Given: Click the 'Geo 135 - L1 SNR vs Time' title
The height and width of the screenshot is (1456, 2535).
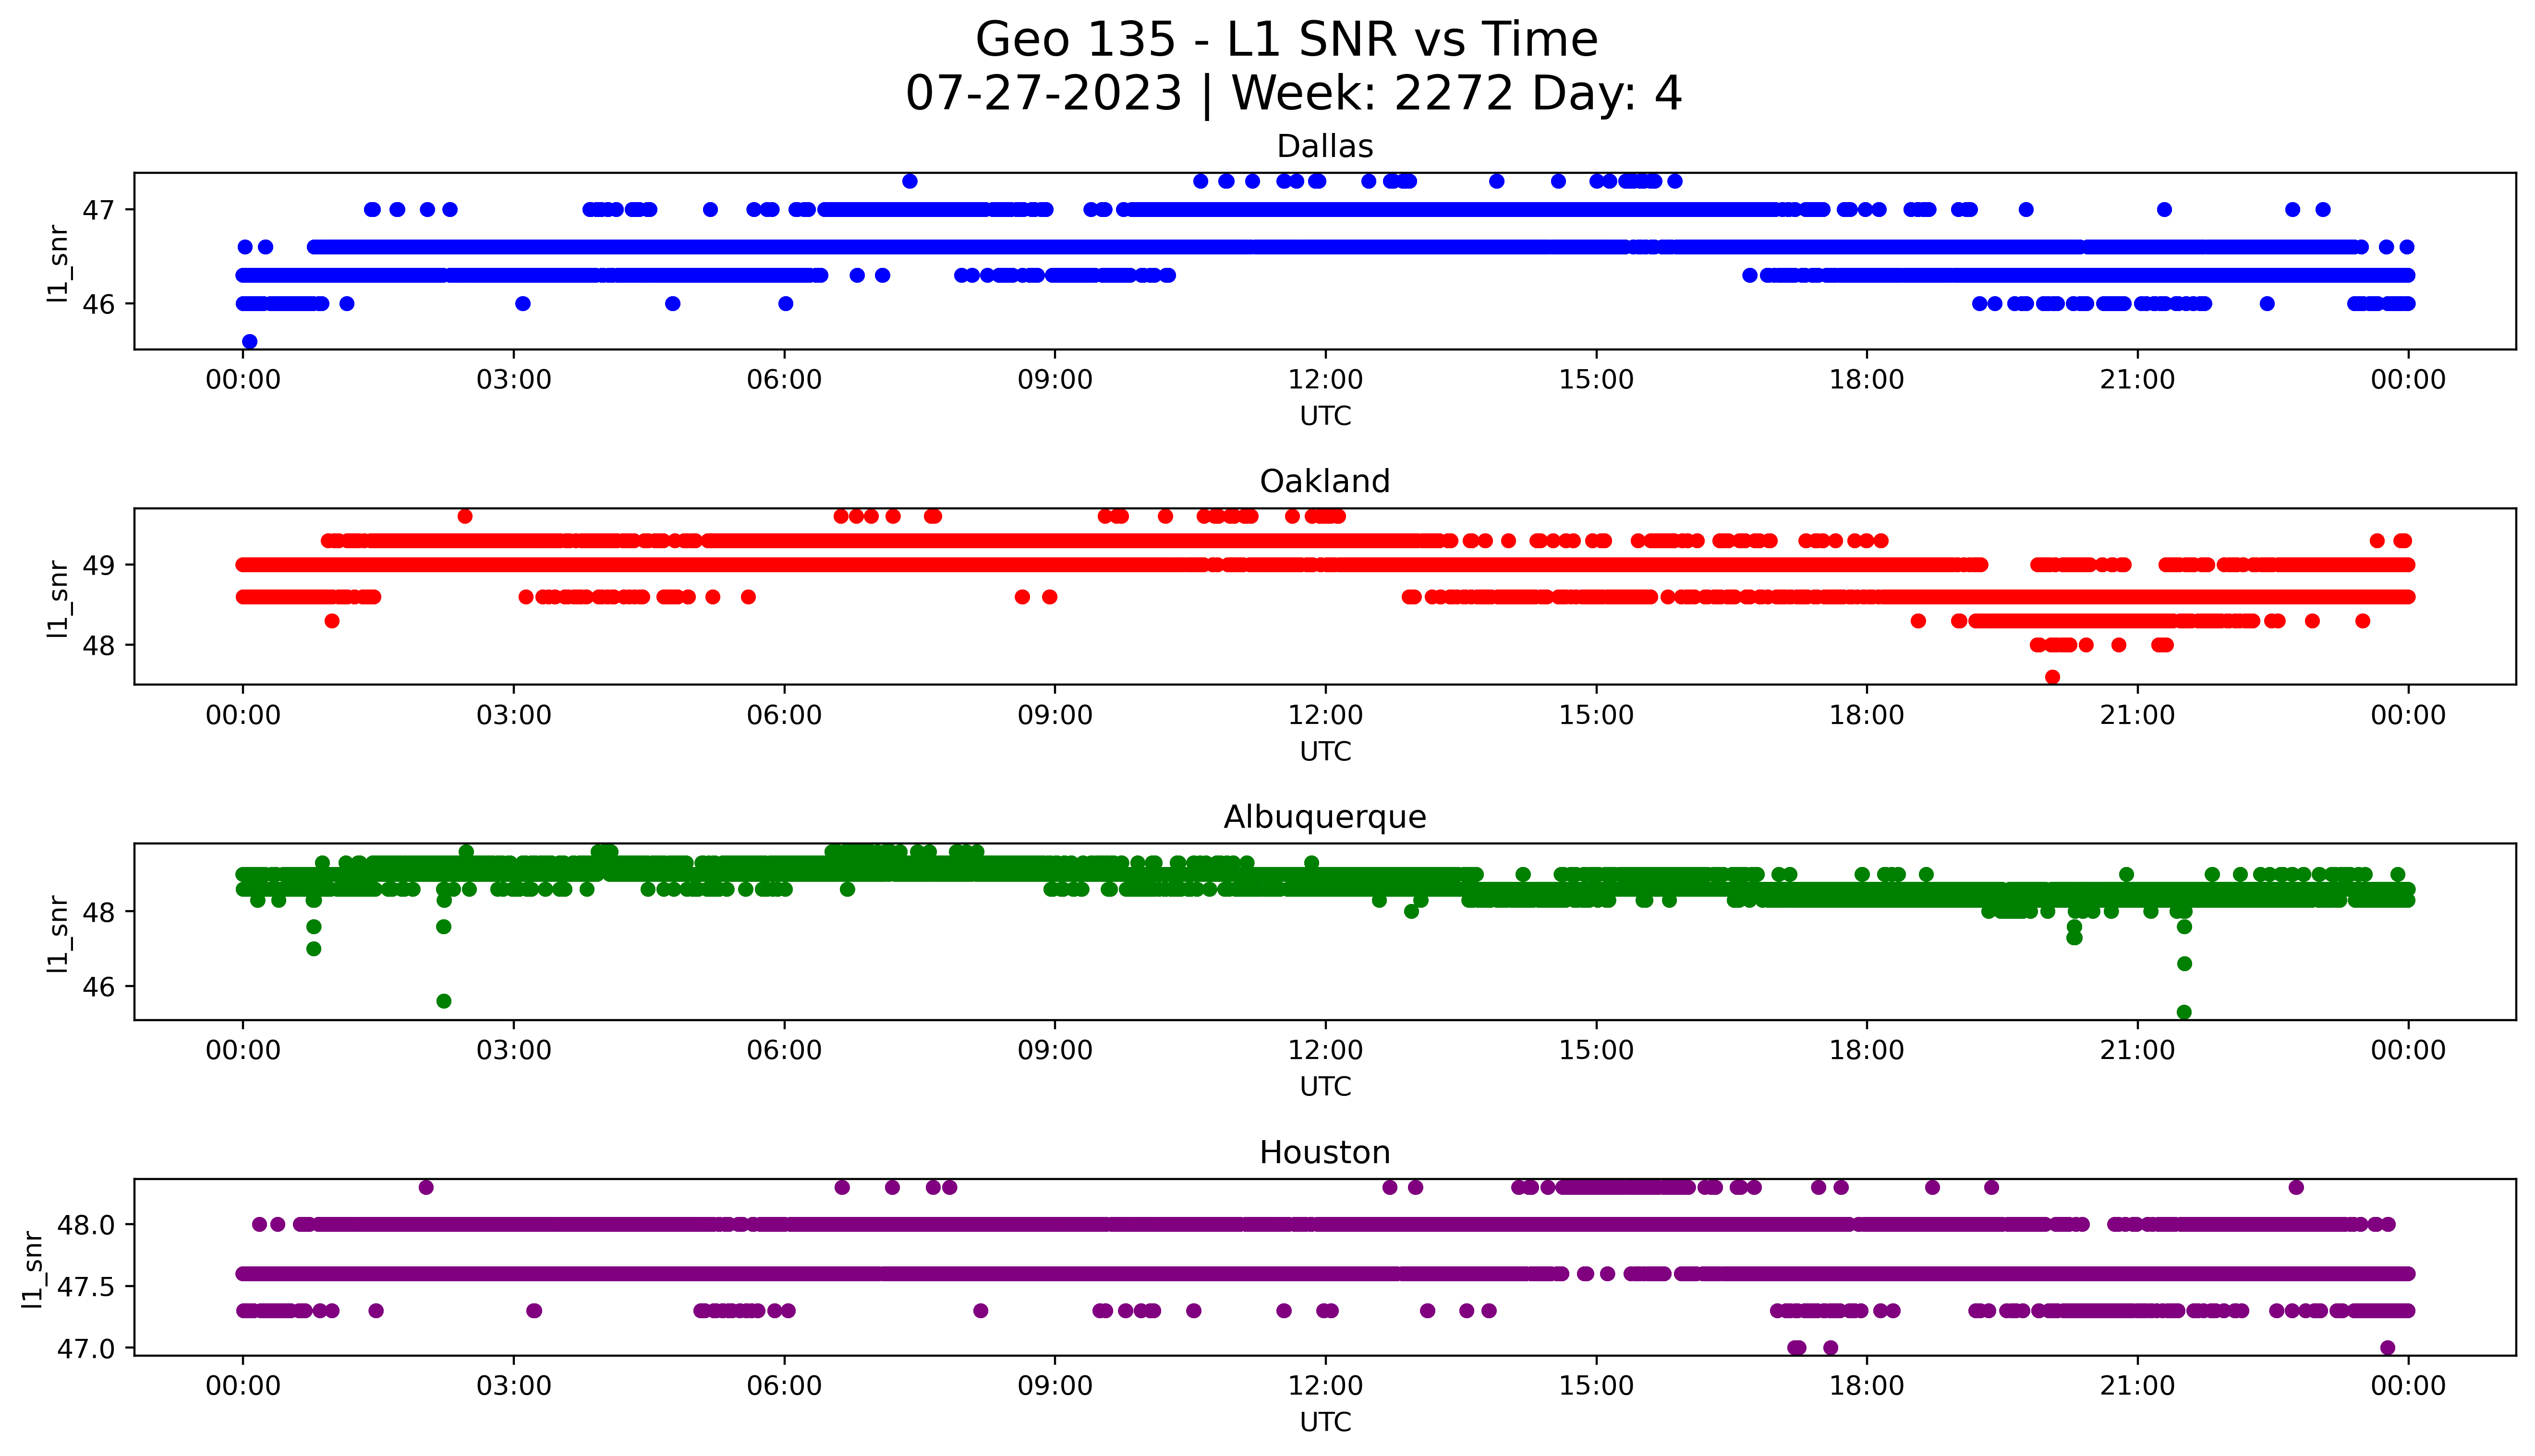Looking at the screenshot, I should [1286, 40].
